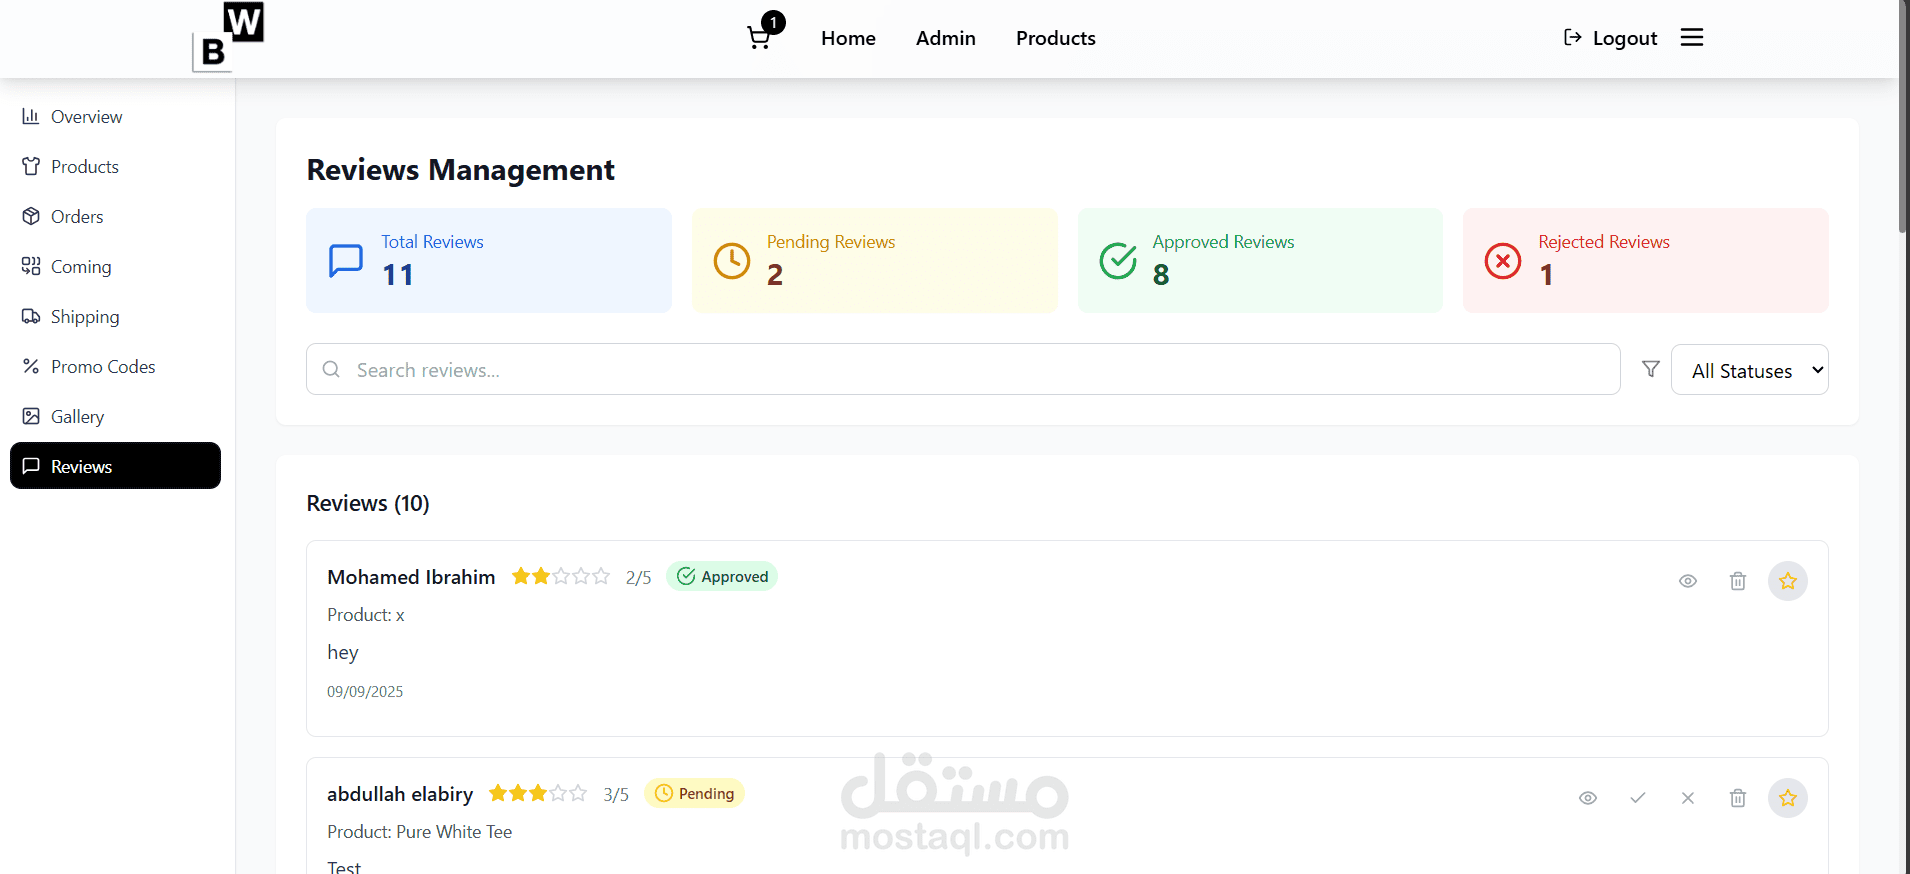This screenshot has width=1910, height=874.
Task: Click the BW logo
Action: point(228,37)
